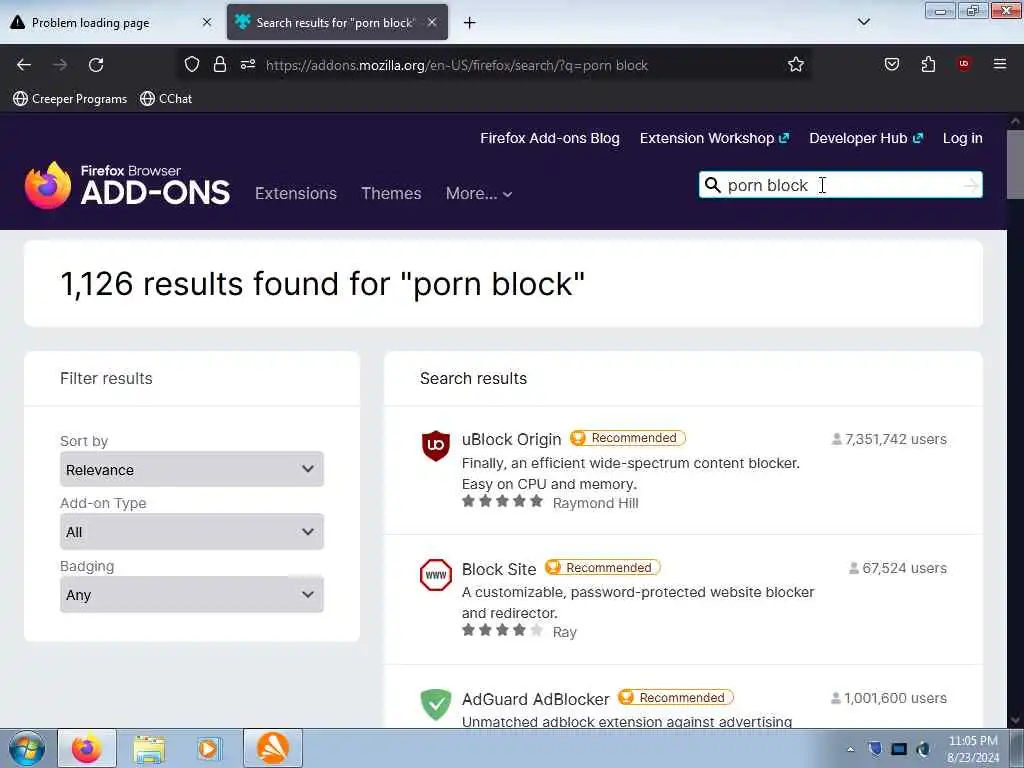
Task: Click the page vertical scrollbar thumb
Action: 1015,163
